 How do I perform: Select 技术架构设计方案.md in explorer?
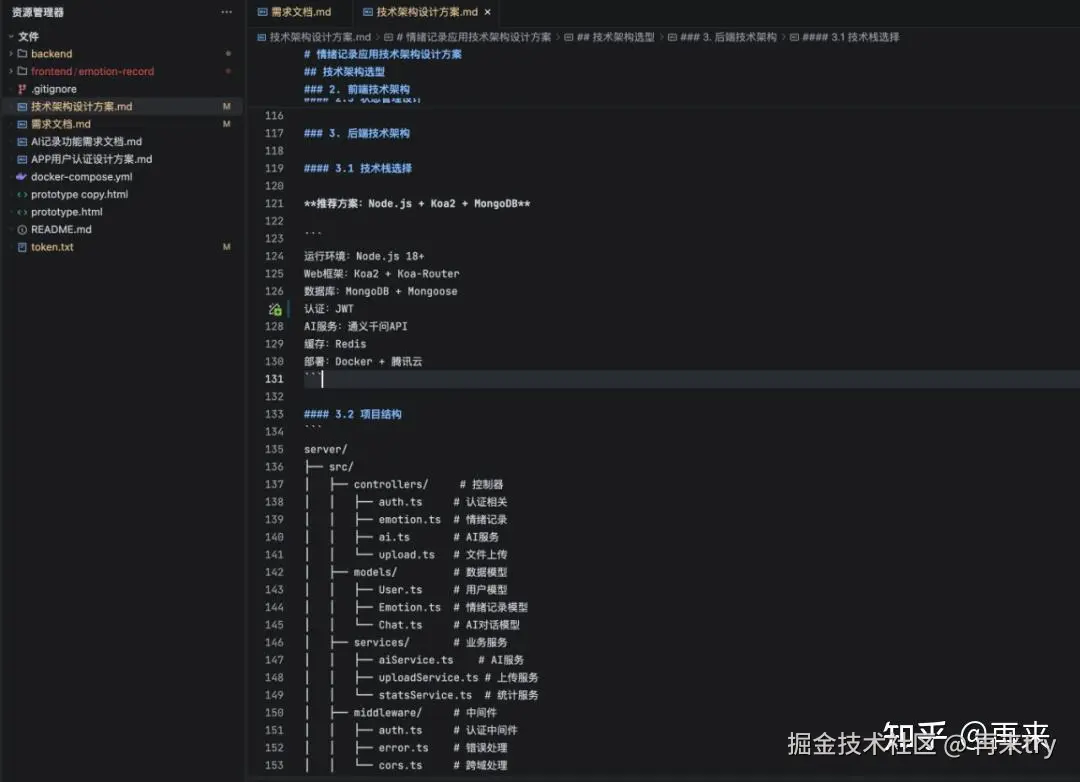pos(81,106)
